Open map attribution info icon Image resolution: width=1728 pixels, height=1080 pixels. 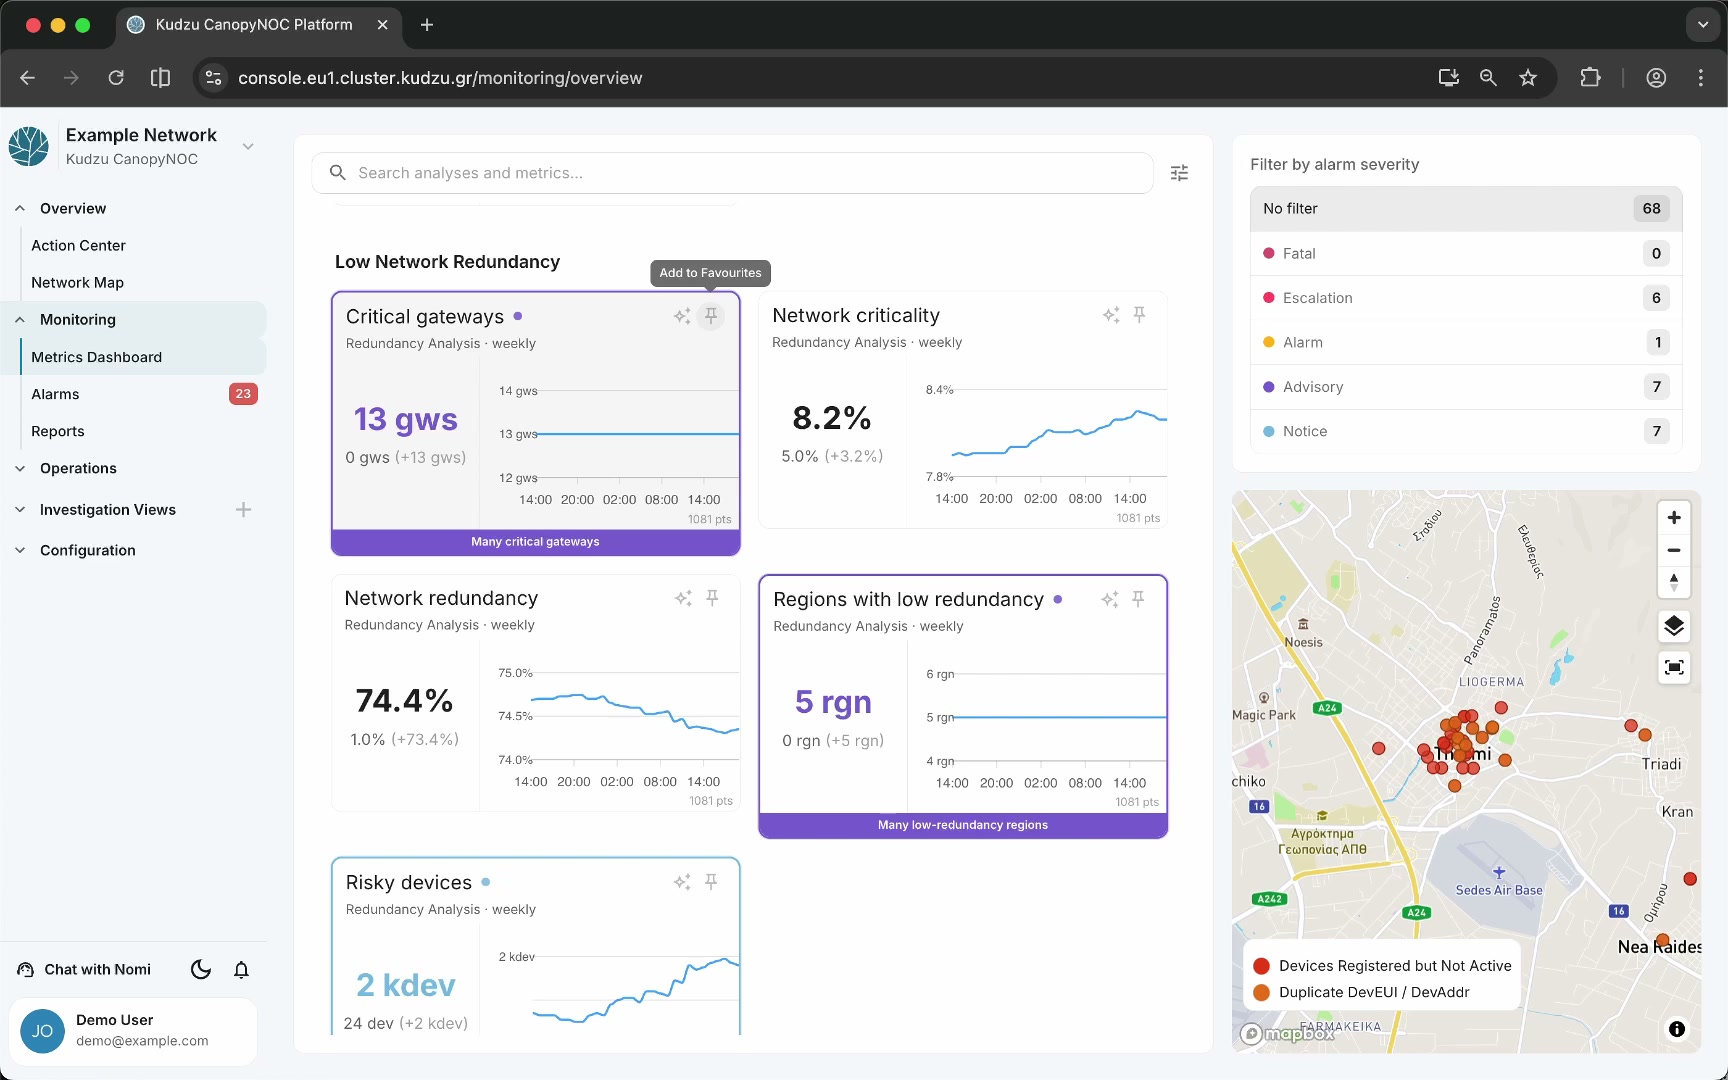[x=1677, y=1029]
